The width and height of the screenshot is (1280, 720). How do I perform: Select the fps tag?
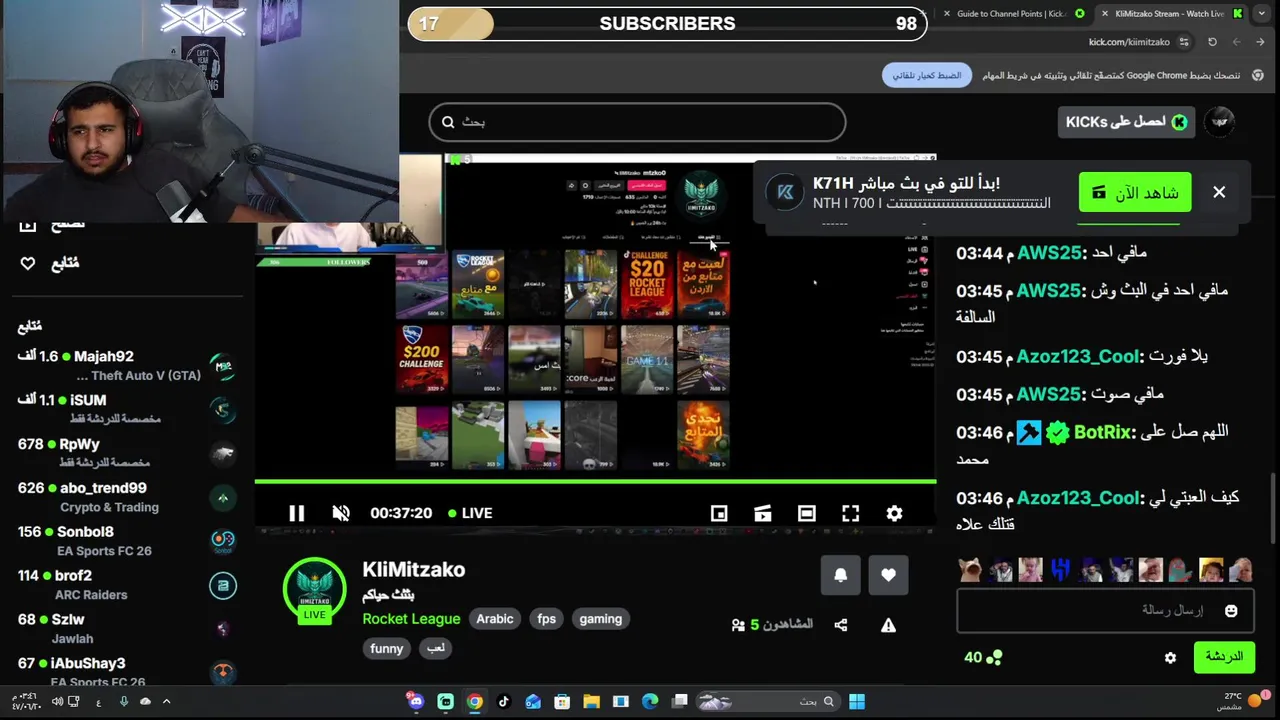(x=546, y=619)
